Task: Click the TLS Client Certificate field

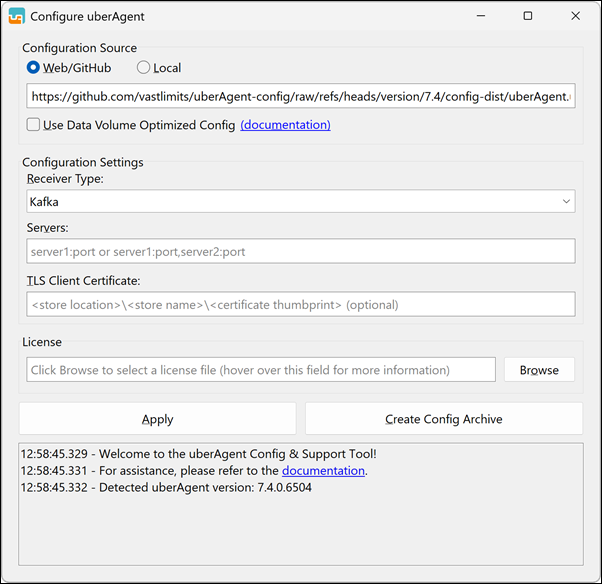Action: pyautogui.click(x=300, y=304)
